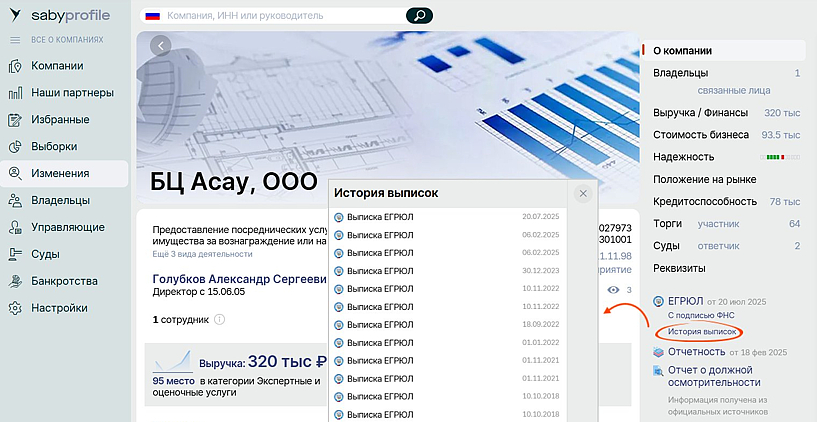Open Компании in the sidebar
817x422 pixels.
(x=57, y=66)
